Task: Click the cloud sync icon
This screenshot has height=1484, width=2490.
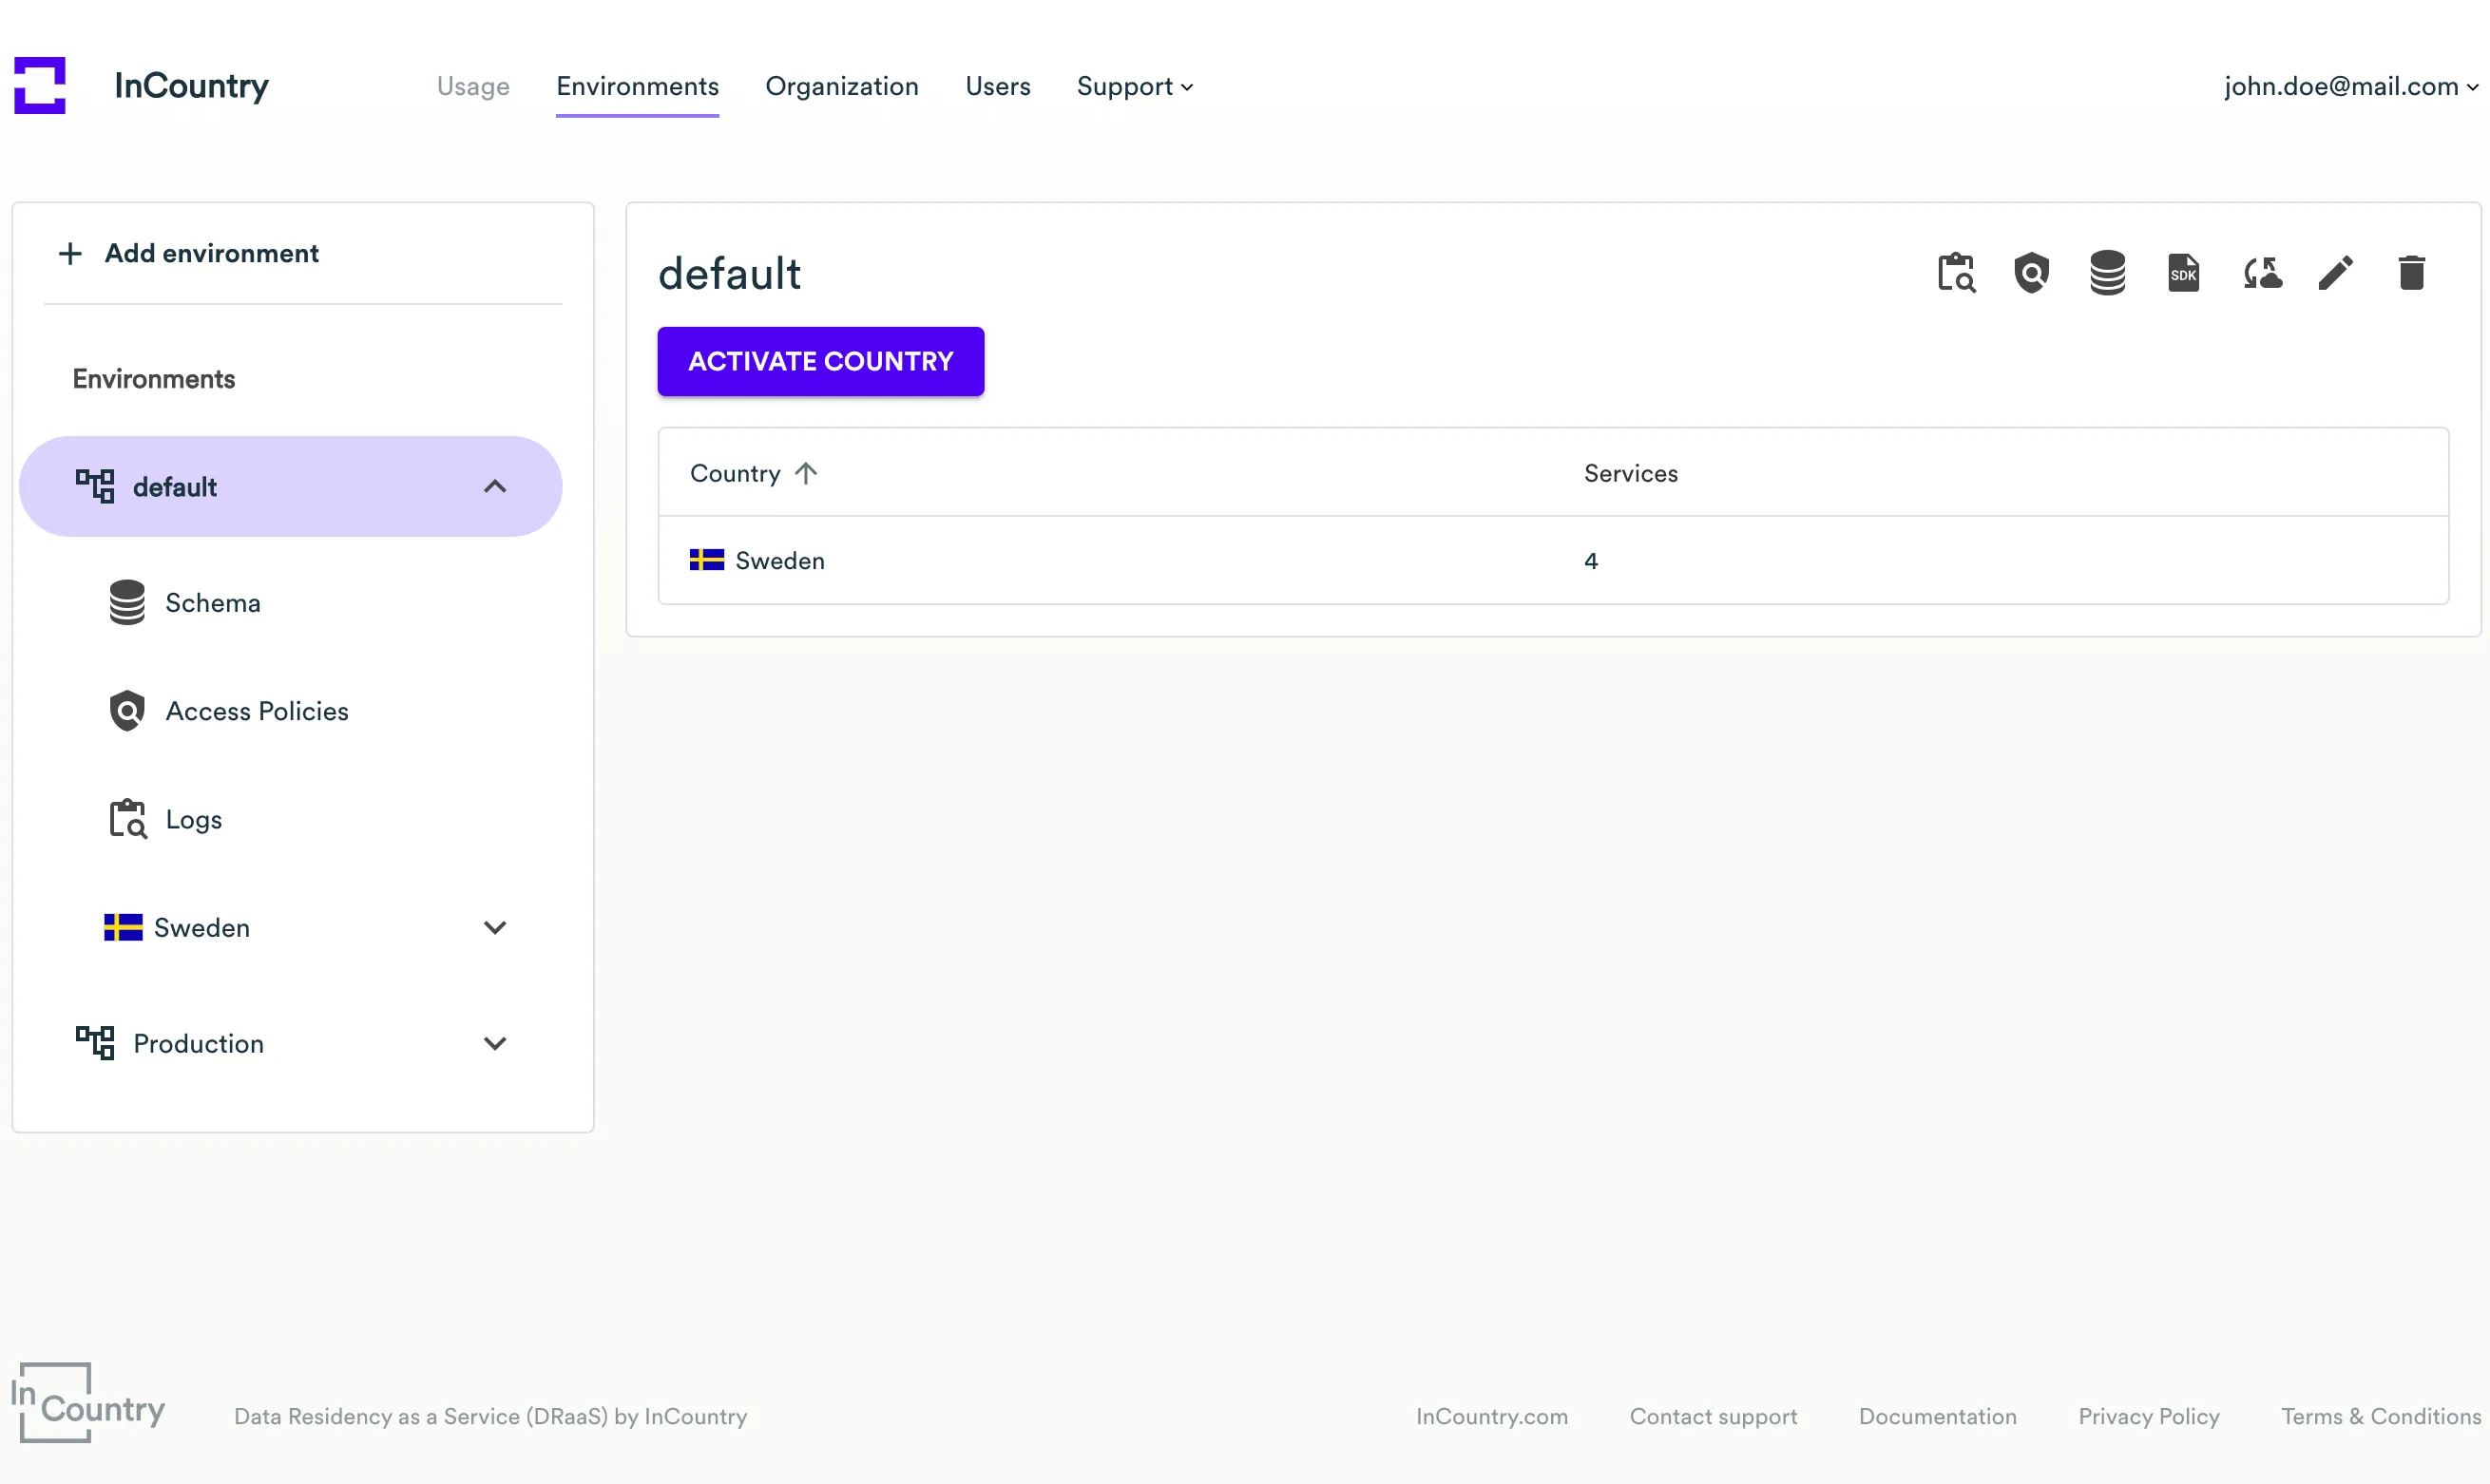Action: click(x=2260, y=273)
